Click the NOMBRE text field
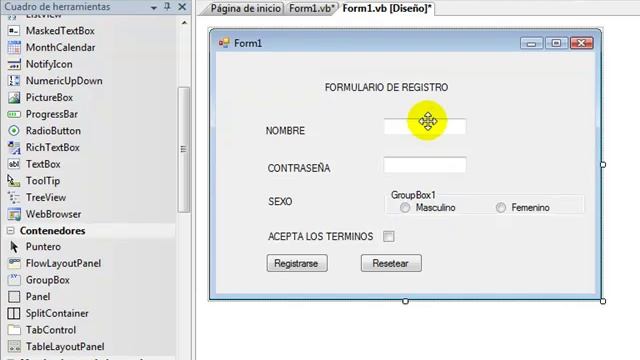The height and width of the screenshot is (360, 640). coord(425,126)
